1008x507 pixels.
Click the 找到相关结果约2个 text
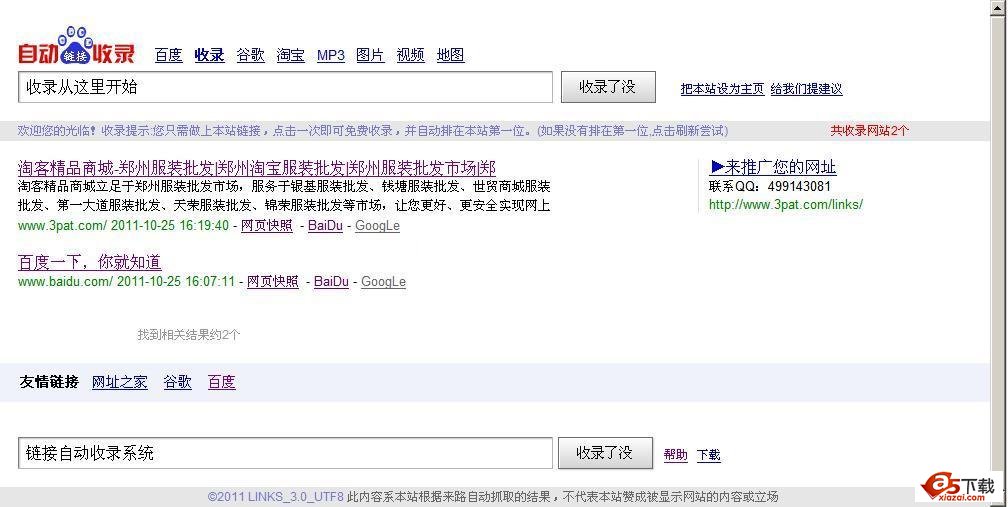[x=188, y=335]
